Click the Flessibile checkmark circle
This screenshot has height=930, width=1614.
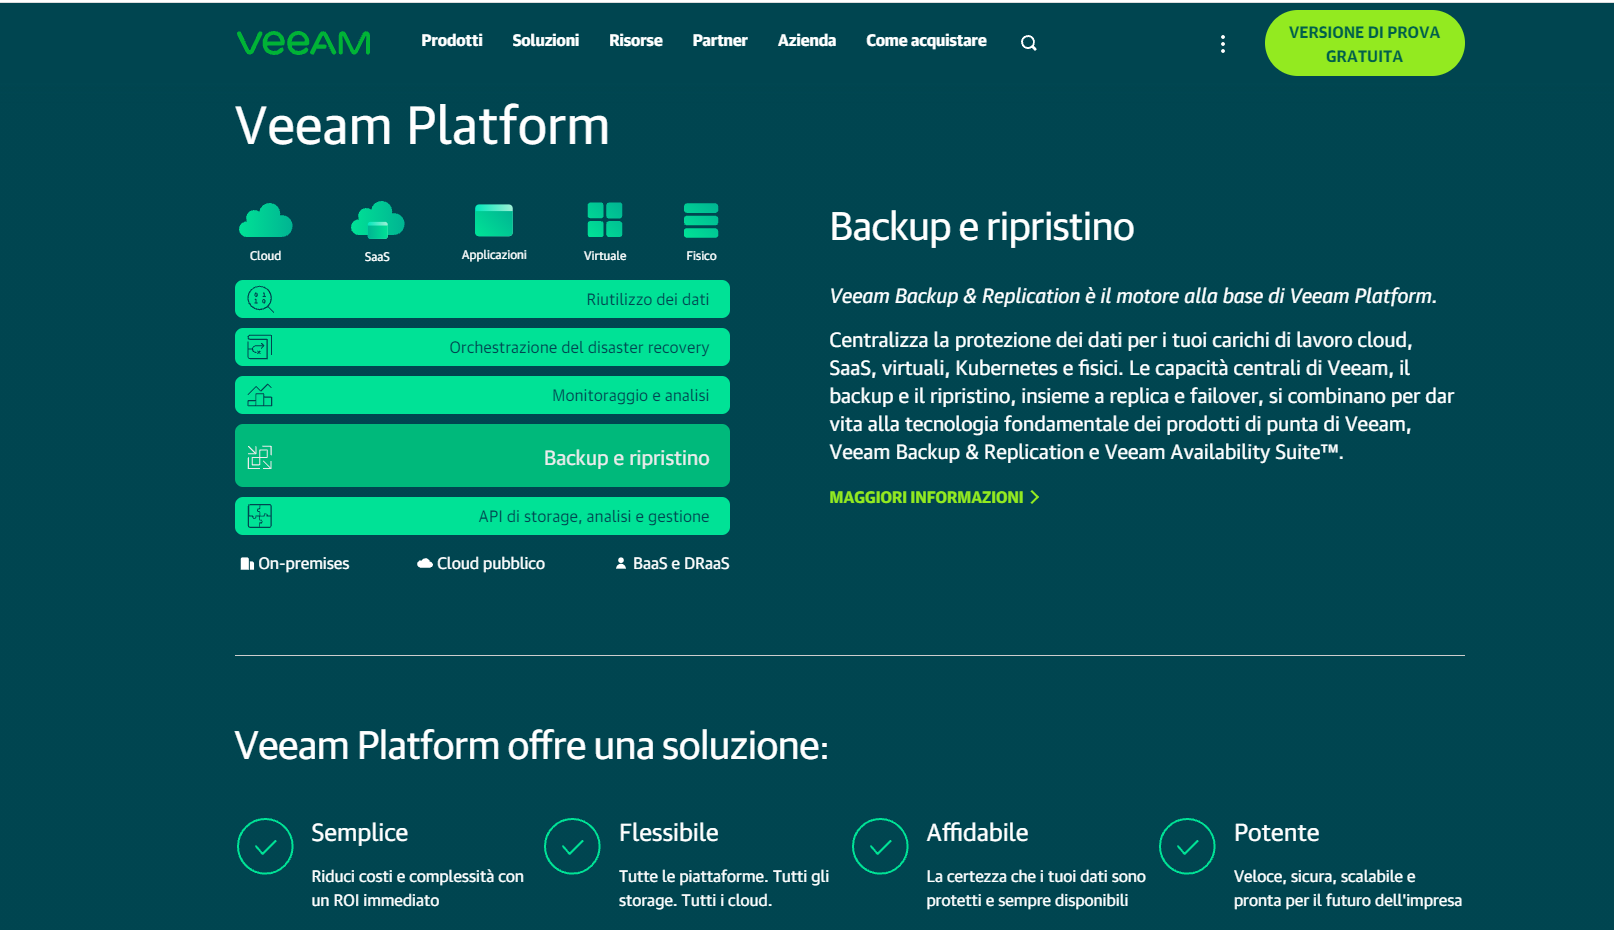[572, 846]
